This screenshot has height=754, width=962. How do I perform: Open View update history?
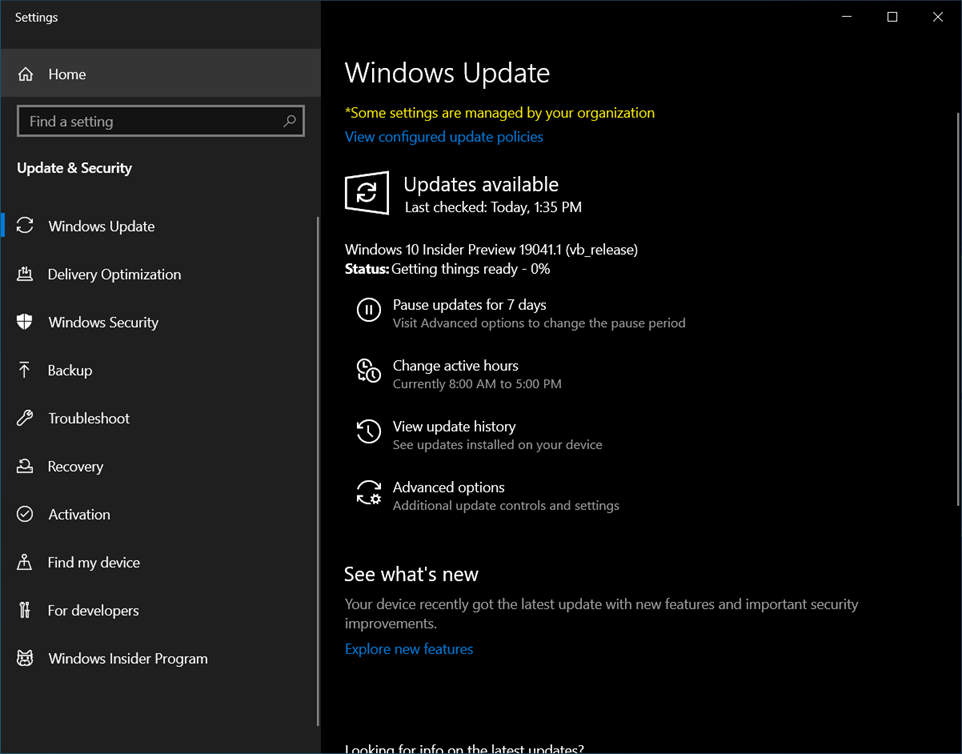pyautogui.click(x=479, y=435)
